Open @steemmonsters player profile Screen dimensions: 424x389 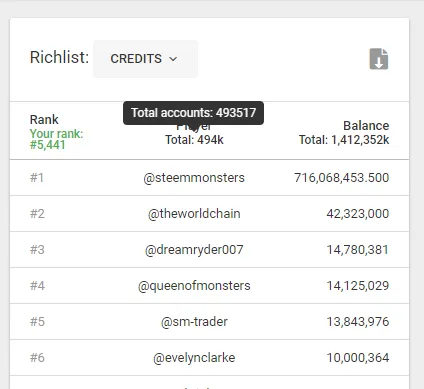(x=194, y=178)
